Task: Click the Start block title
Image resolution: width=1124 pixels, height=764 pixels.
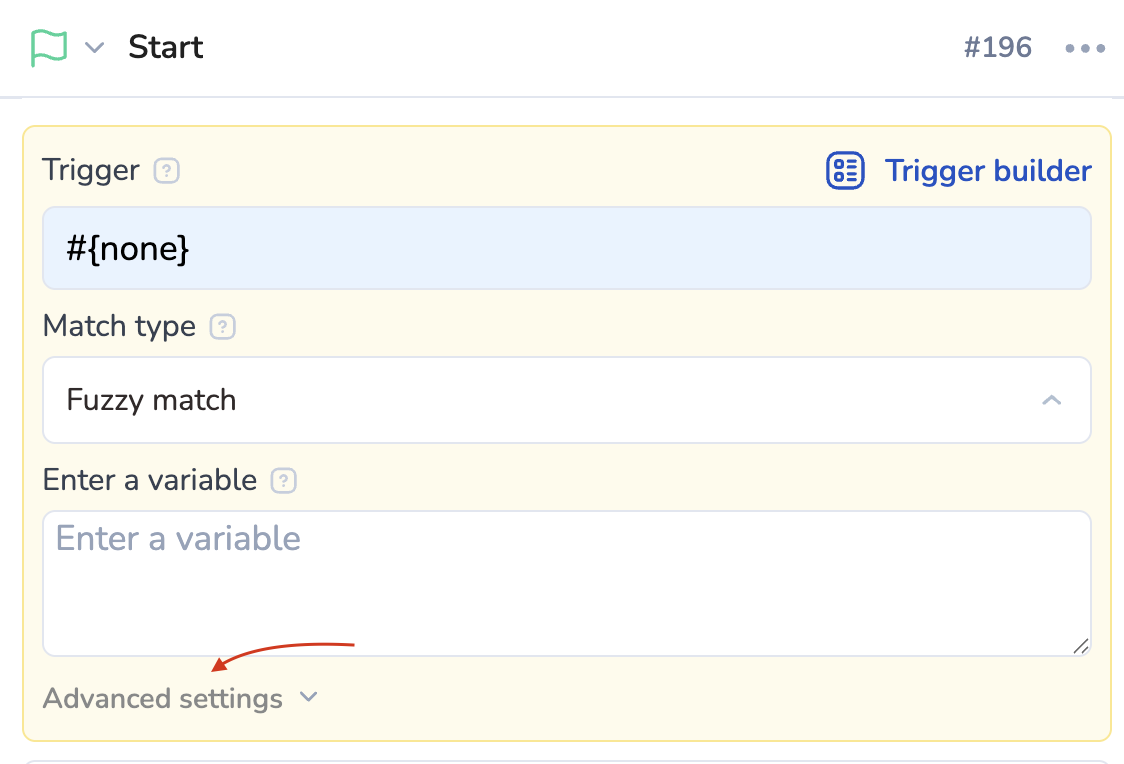Action: [166, 48]
